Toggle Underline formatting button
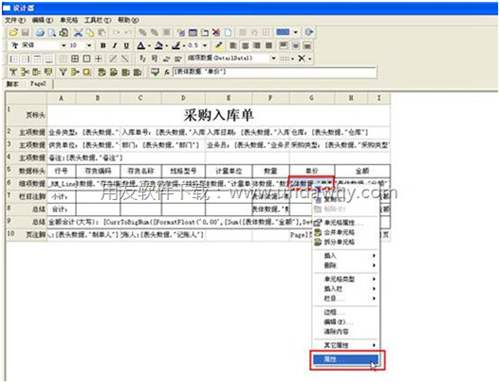This screenshot has height=383, width=500. coord(126,45)
